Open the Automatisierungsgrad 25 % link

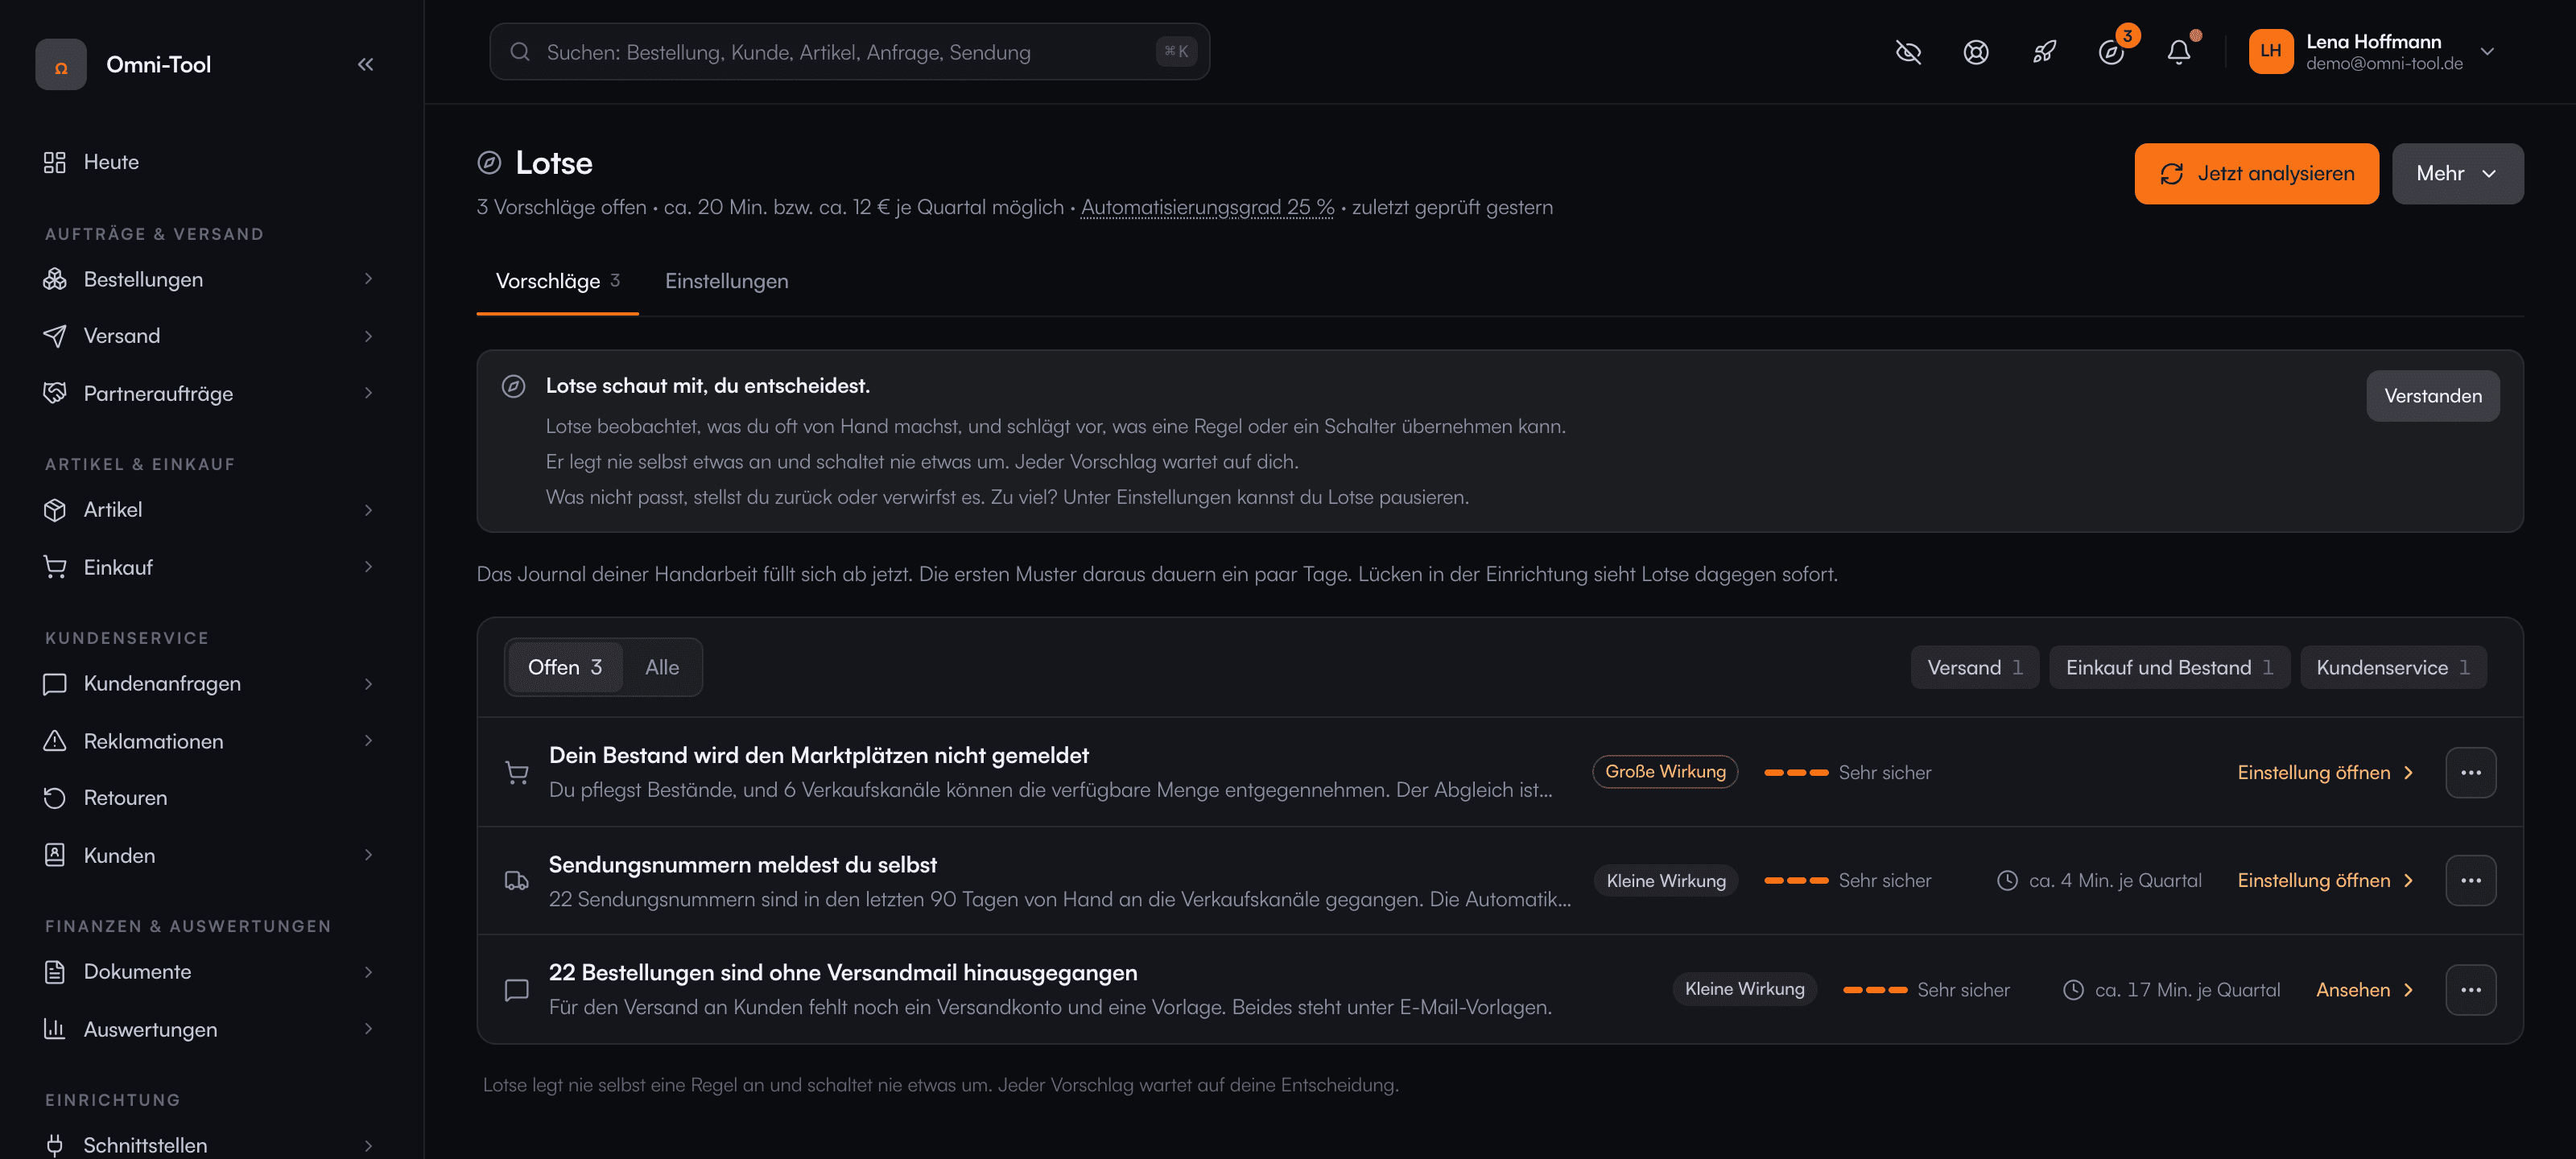1207,207
